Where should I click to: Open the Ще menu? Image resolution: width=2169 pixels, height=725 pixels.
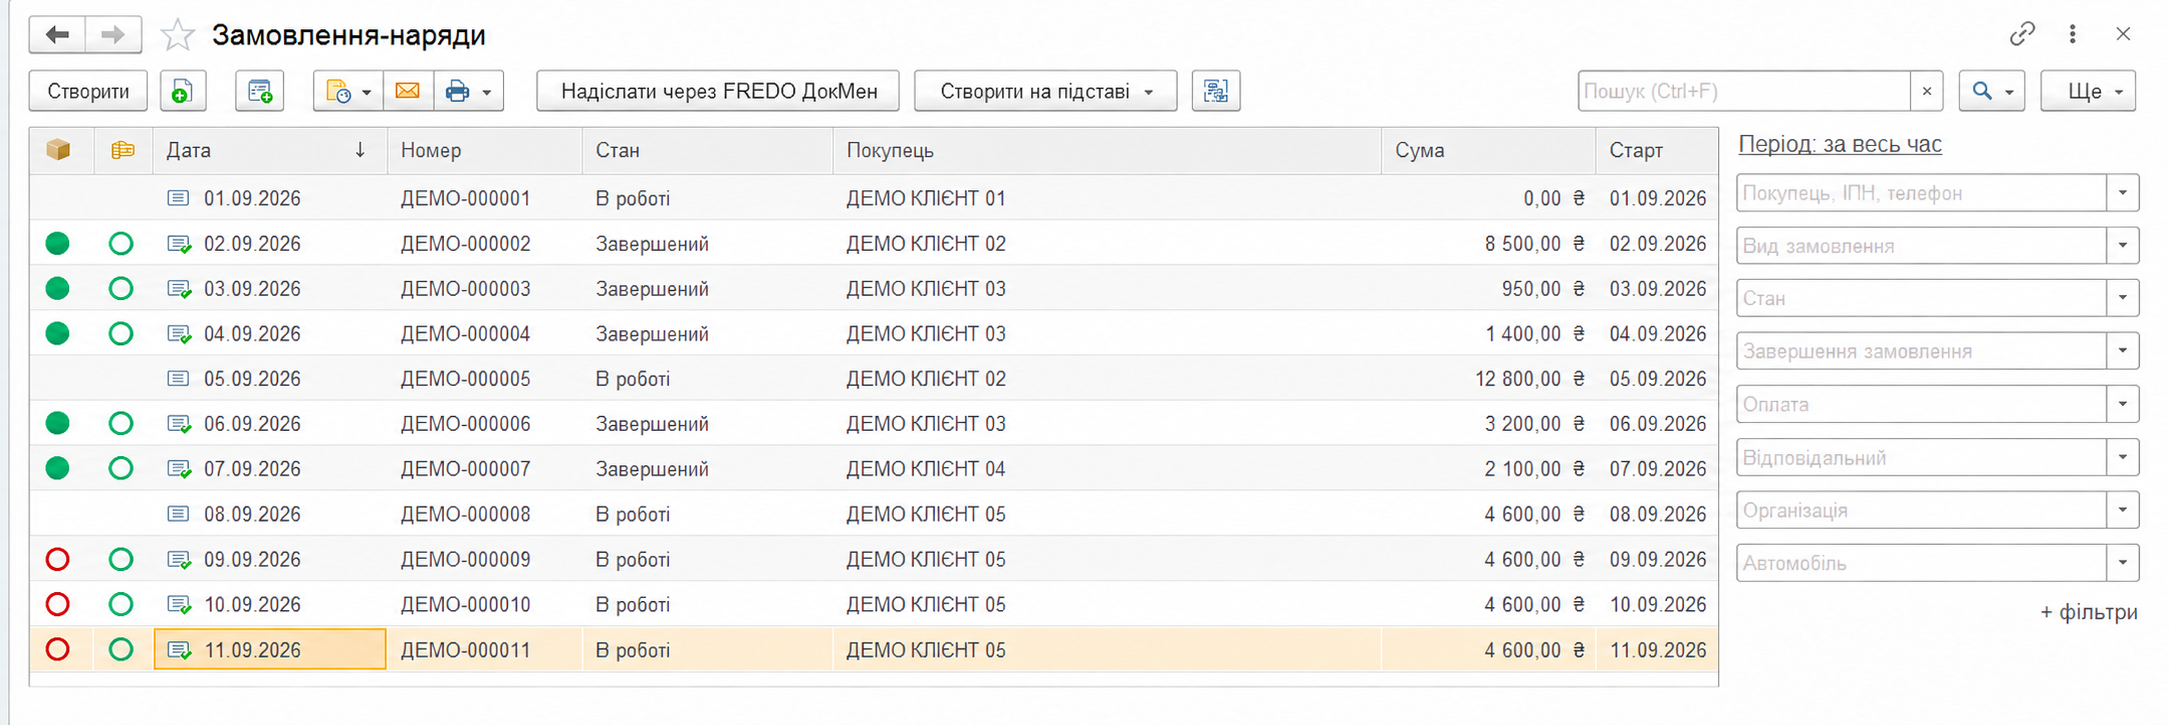pos(2088,91)
